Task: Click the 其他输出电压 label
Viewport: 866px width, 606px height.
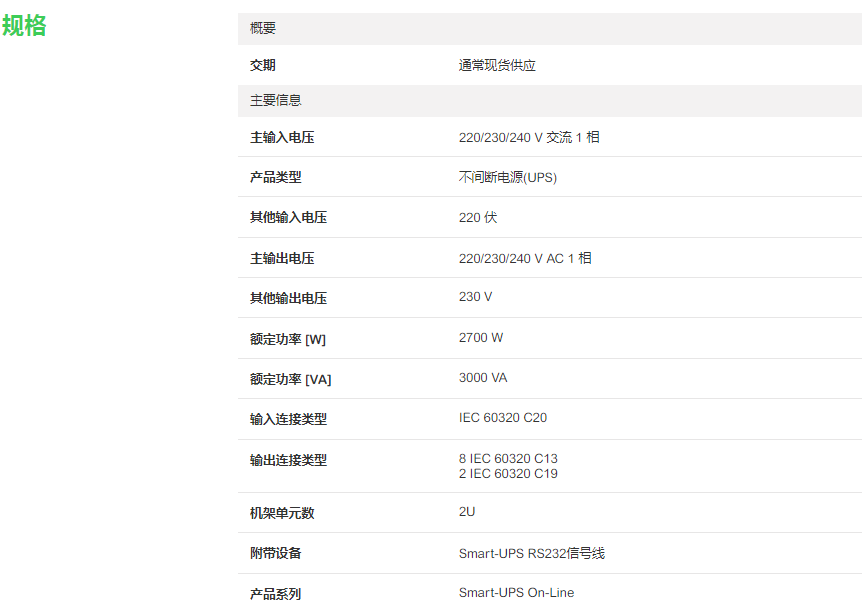Action: click(288, 298)
